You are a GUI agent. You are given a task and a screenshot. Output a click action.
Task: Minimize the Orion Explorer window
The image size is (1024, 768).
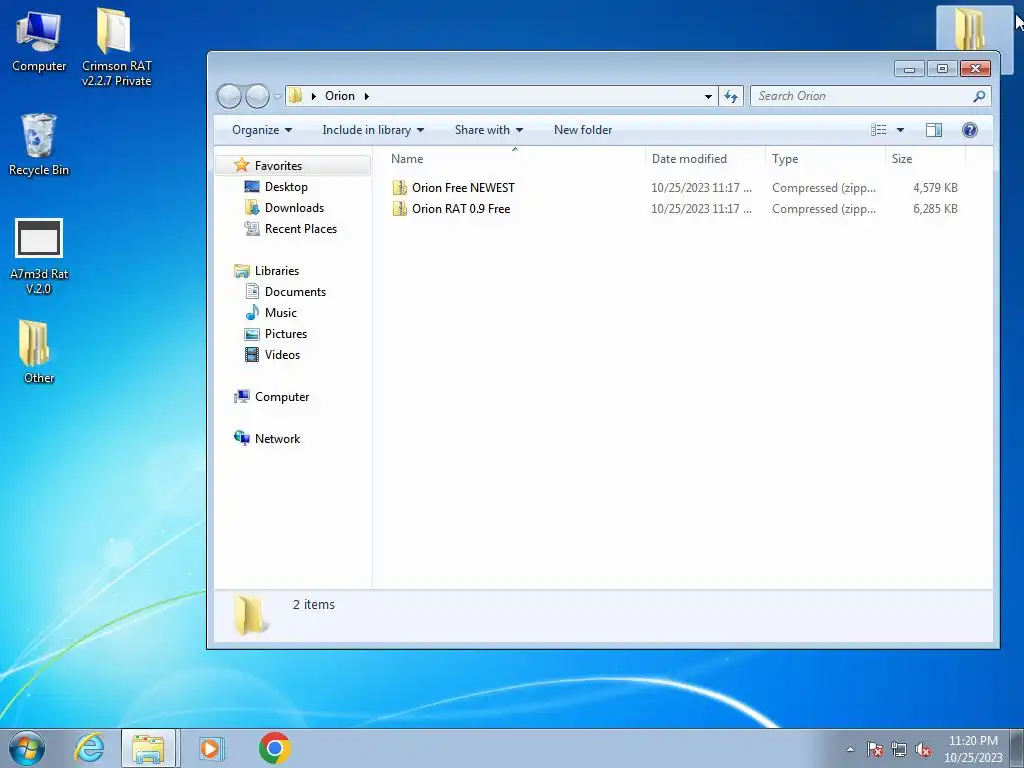909,69
